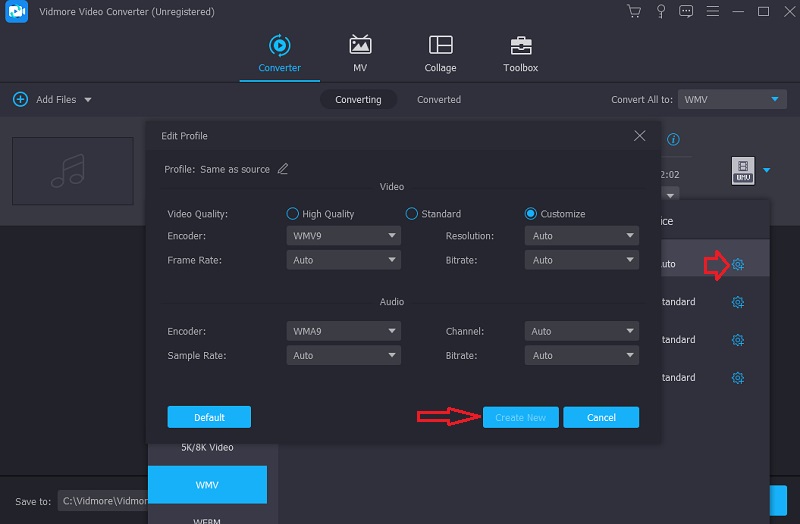
Task: Open the shopping cart purchase icon
Action: tap(633, 12)
